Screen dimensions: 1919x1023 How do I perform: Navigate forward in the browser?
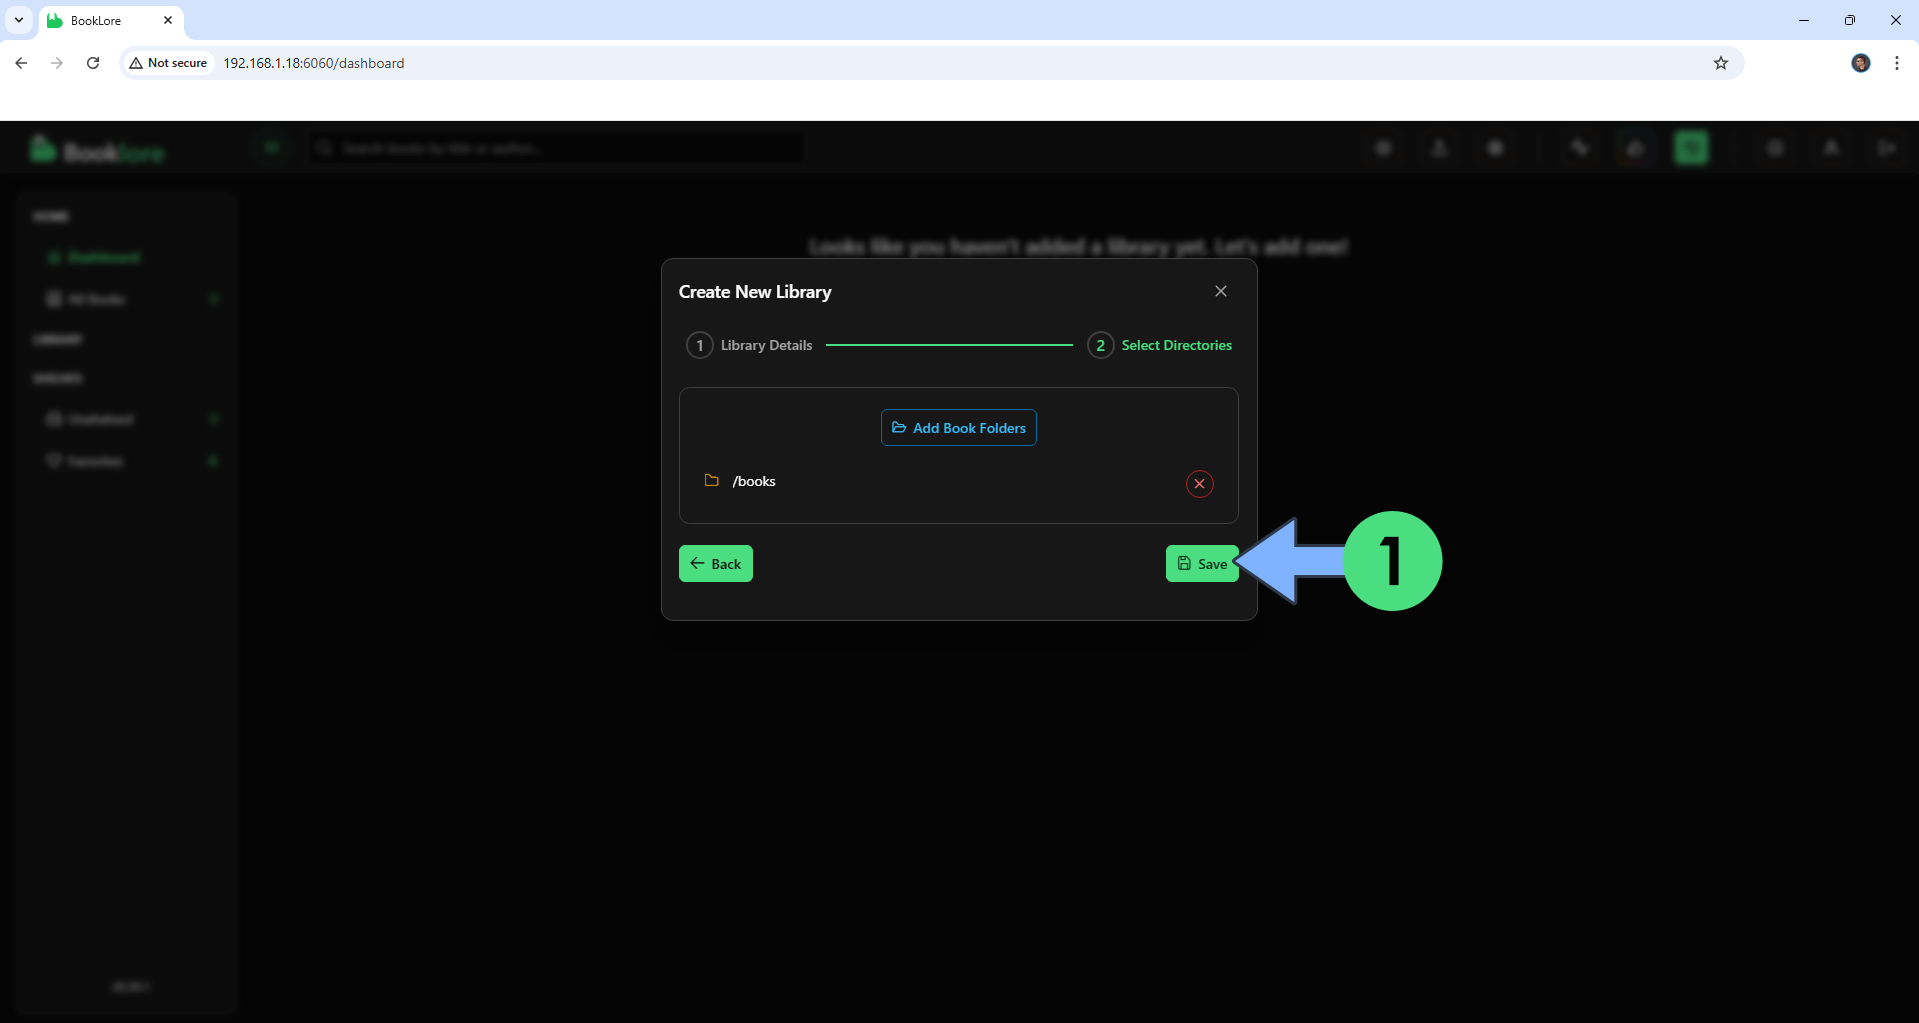[x=57, y=63]
